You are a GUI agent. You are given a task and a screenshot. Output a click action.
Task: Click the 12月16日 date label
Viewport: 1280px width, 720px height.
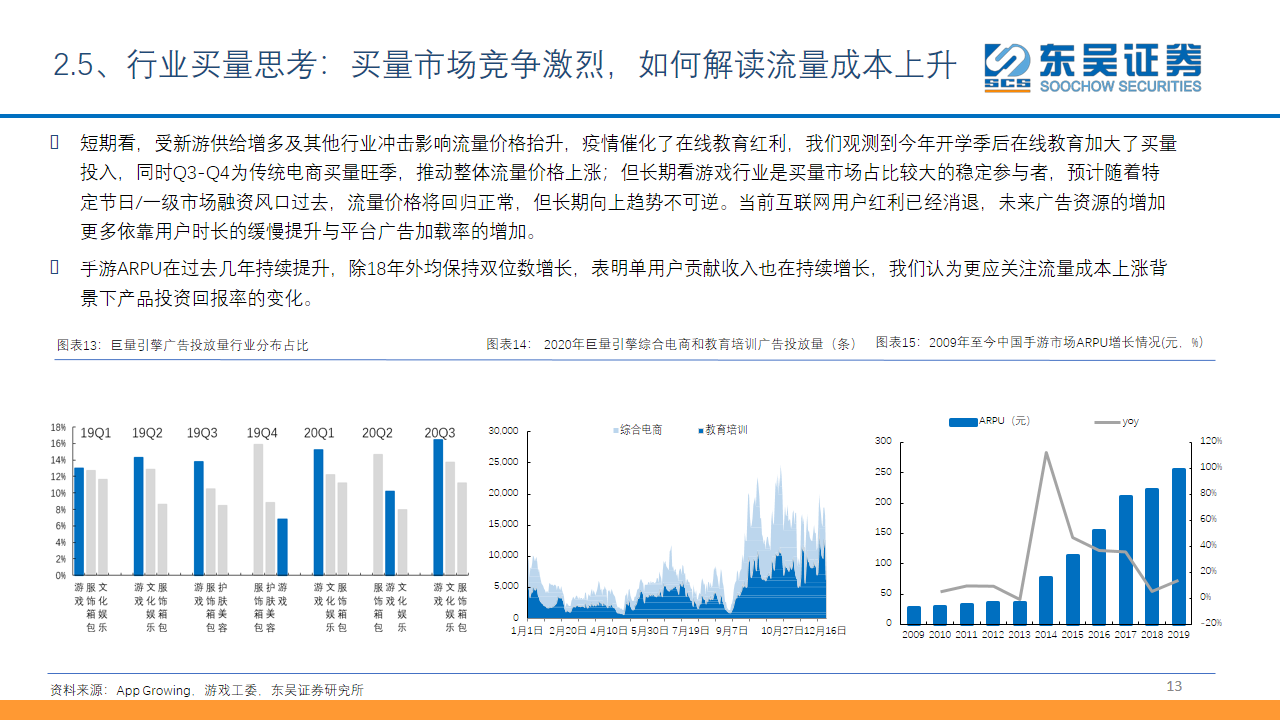click(x=826, y=631)
